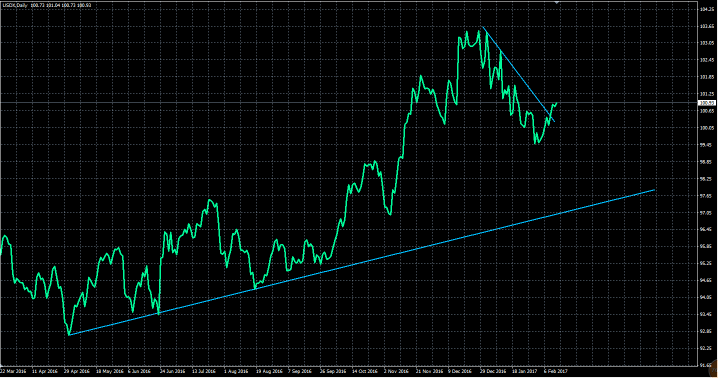
Task: Click the 22 Mar 2016 date label
Action: pos(13,371)
